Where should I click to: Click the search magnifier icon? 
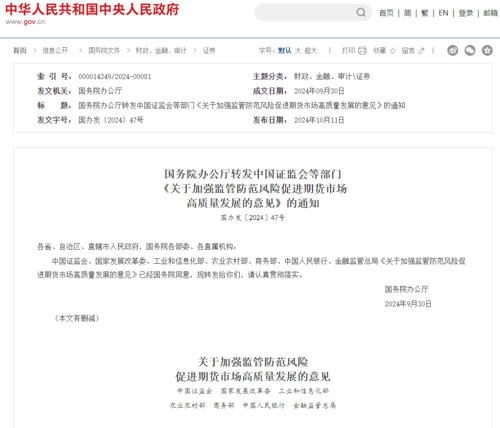(361, 13)
